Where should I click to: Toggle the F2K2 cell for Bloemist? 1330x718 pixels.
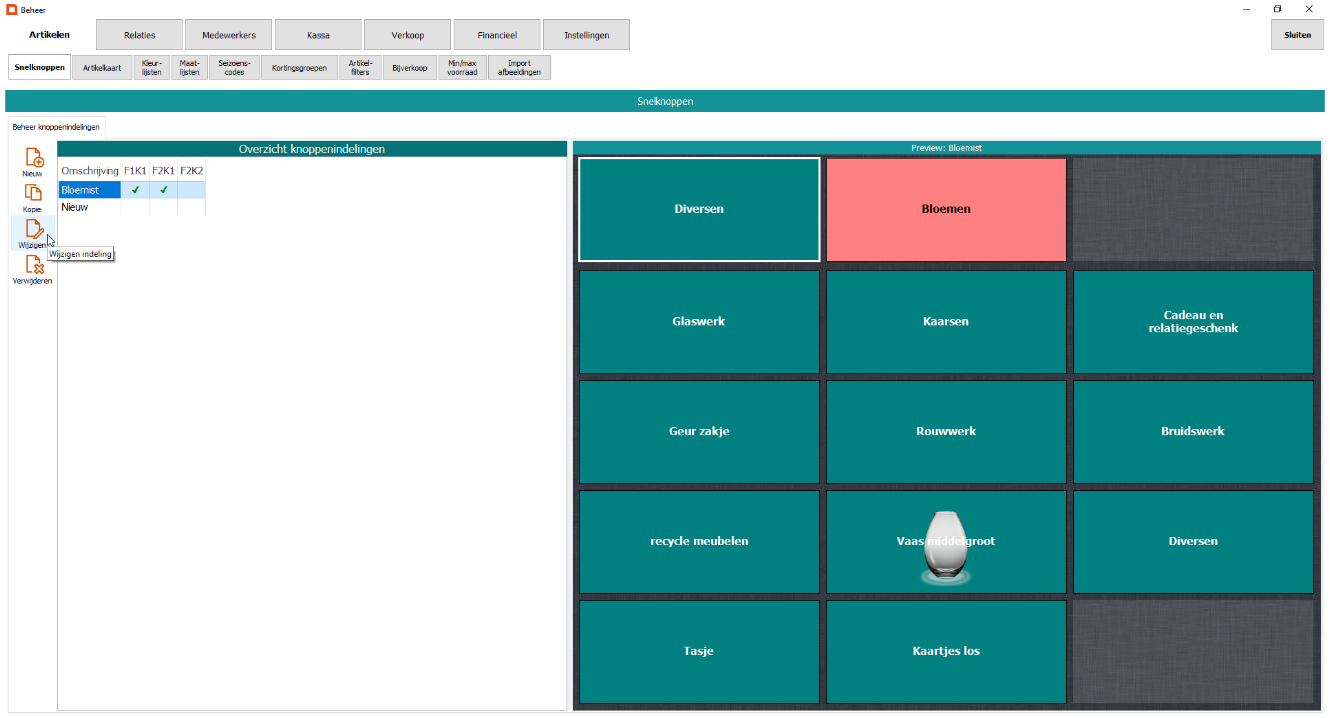191,190
